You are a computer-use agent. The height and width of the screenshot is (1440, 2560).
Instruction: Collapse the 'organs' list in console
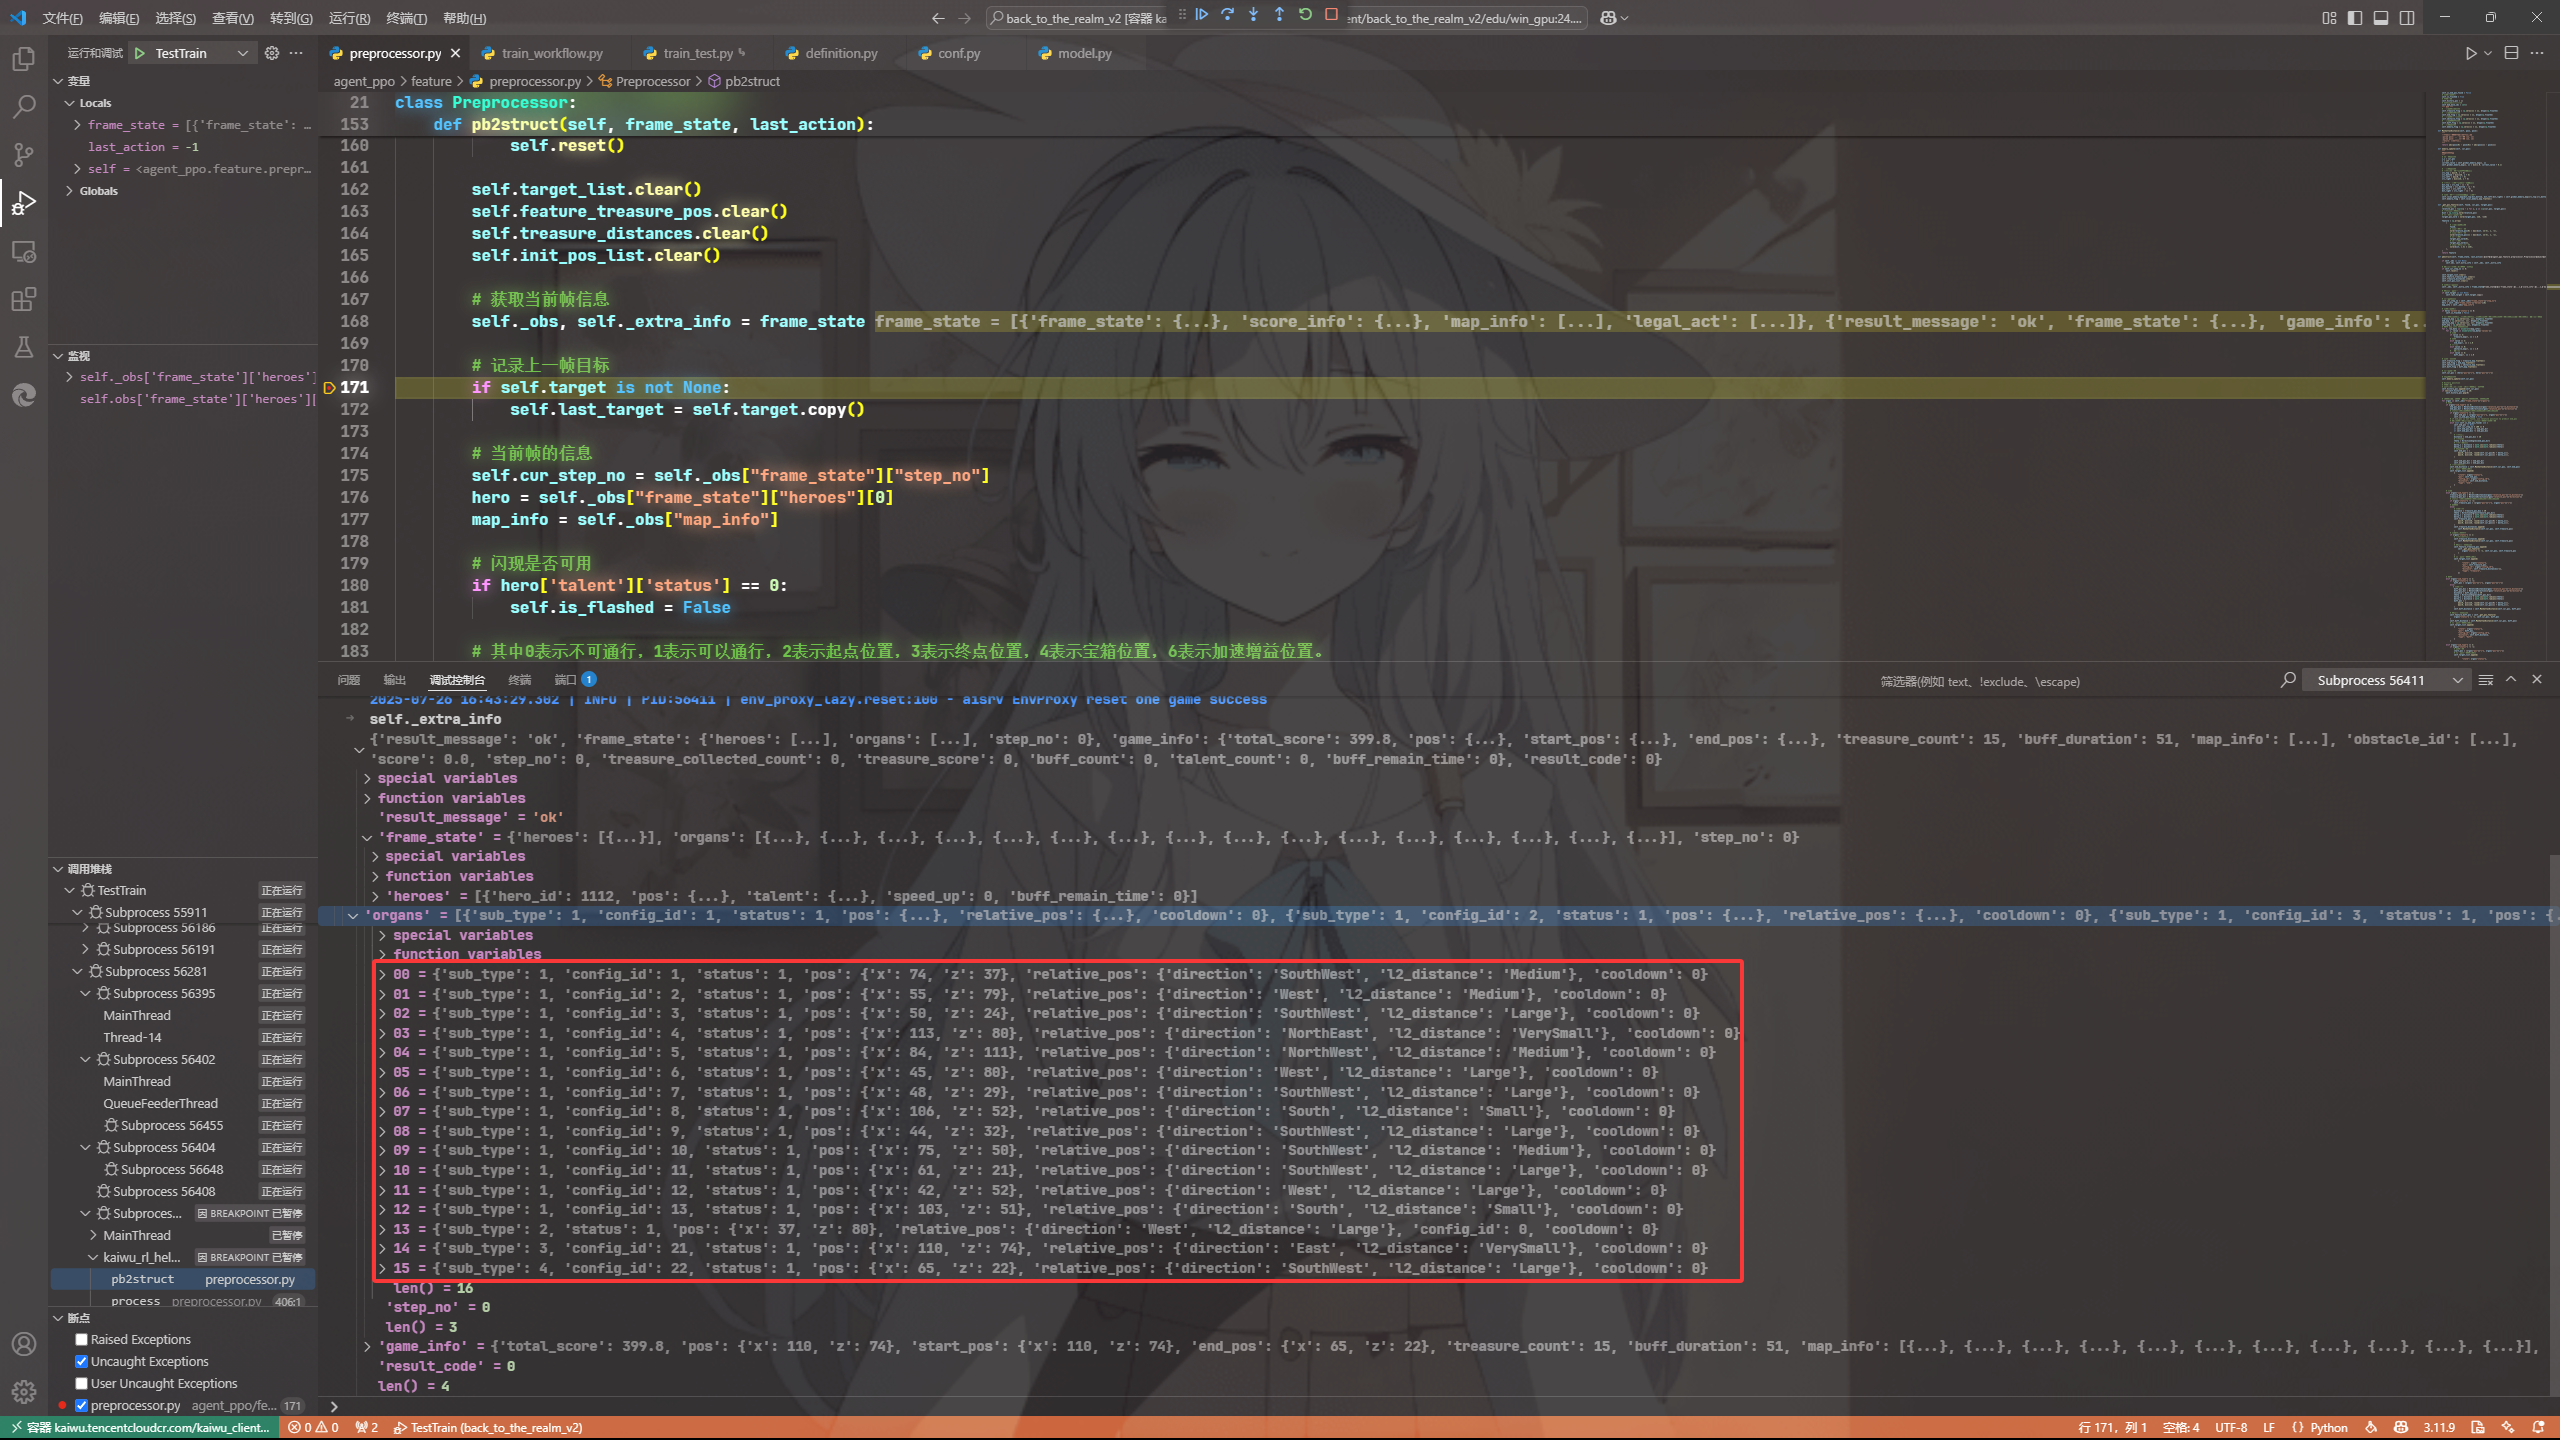click(353, 916)
